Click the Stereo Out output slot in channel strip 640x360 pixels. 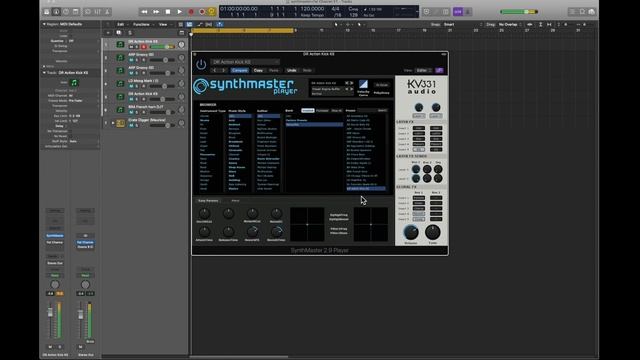click(55, 263)
